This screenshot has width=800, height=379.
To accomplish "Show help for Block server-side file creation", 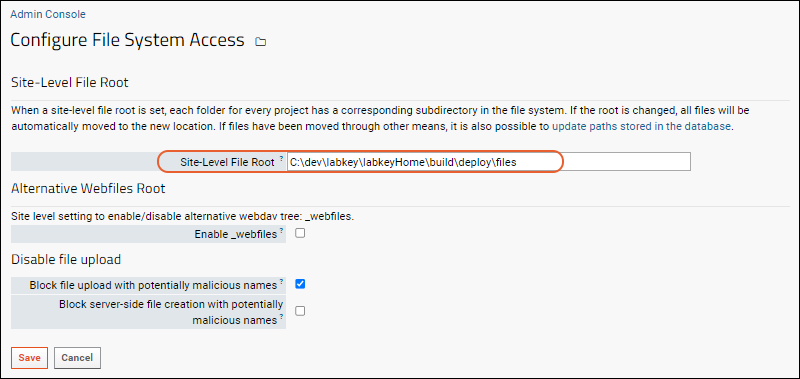I will click(x=281, y=318).
